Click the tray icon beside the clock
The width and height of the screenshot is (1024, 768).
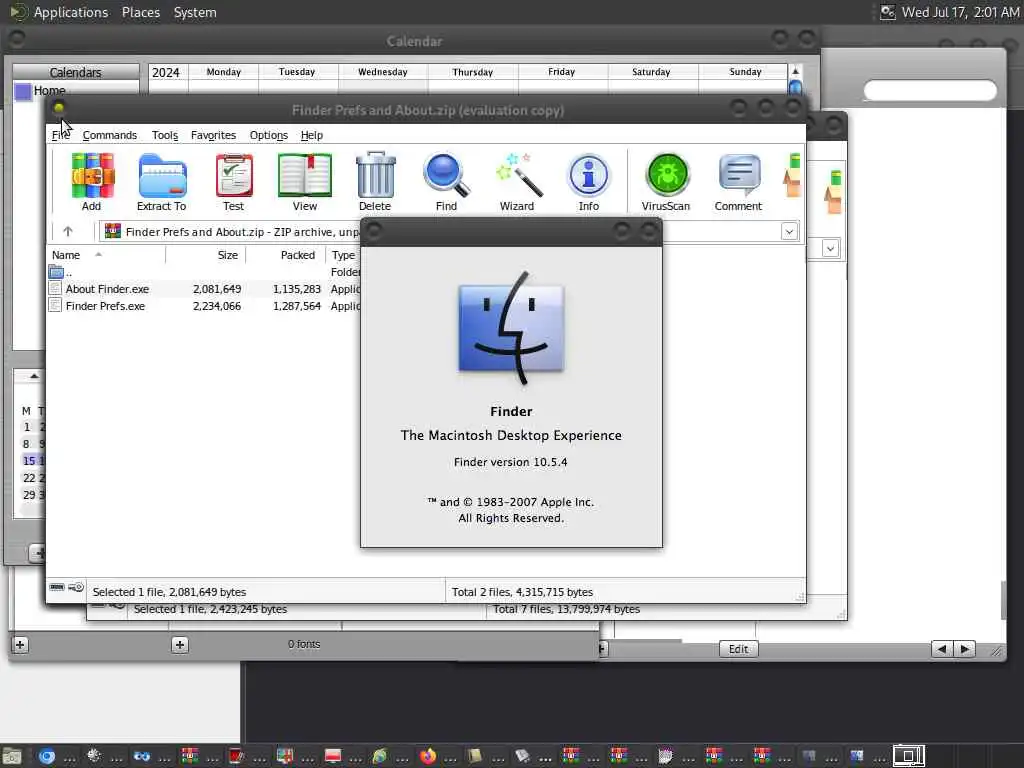pyautogui.click(x=888, y=12)
